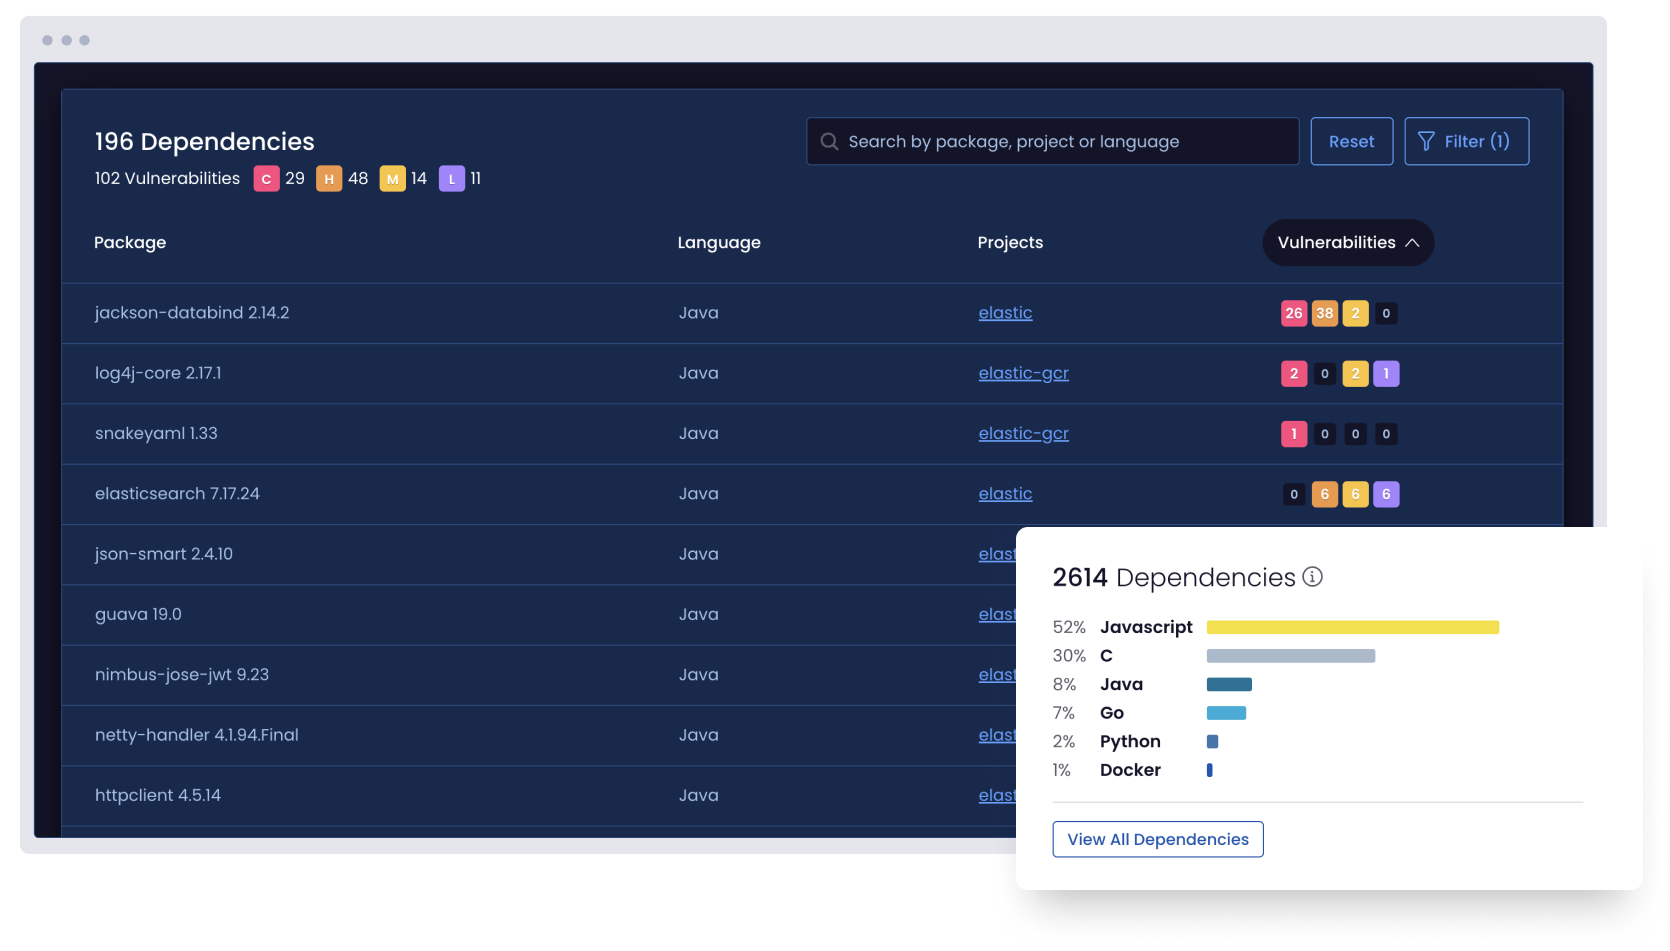Click the Low severity badge in summary

(x=452, y=179)
